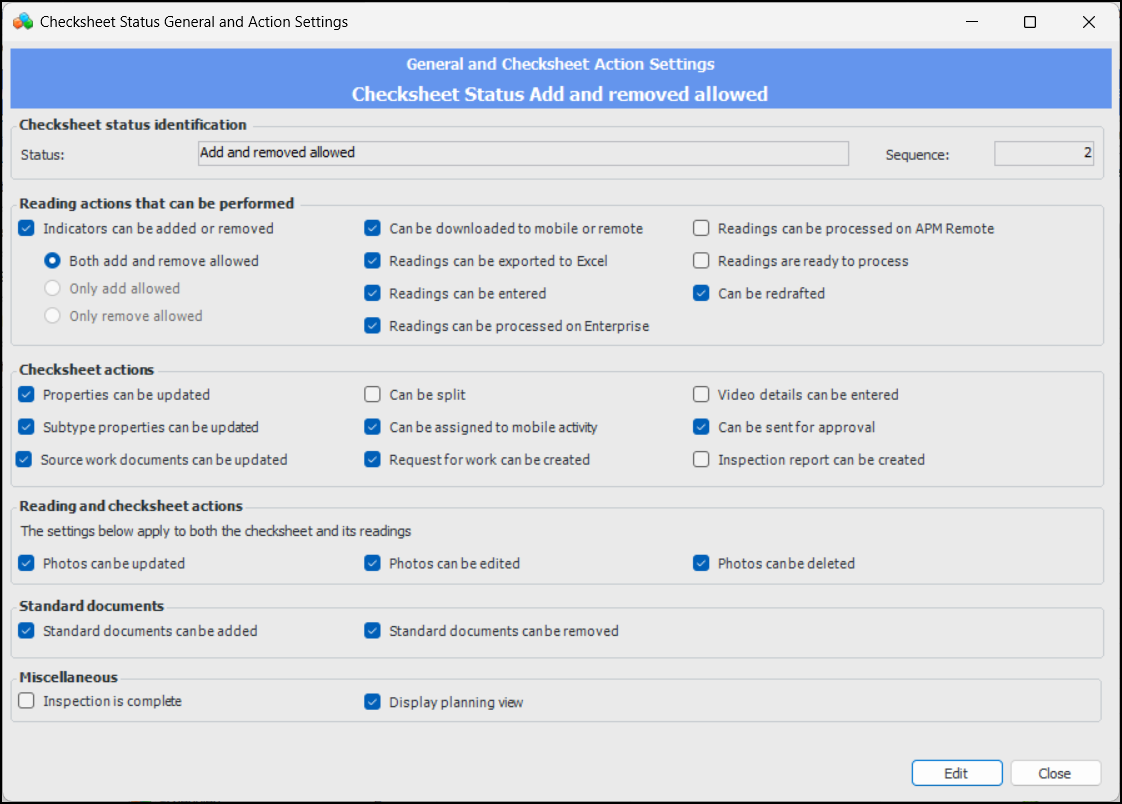Enable Video details can be entered
Image resolution: width=1122 pixels, height=804 pixels.
pyautogui.click(x=701, y=394)
